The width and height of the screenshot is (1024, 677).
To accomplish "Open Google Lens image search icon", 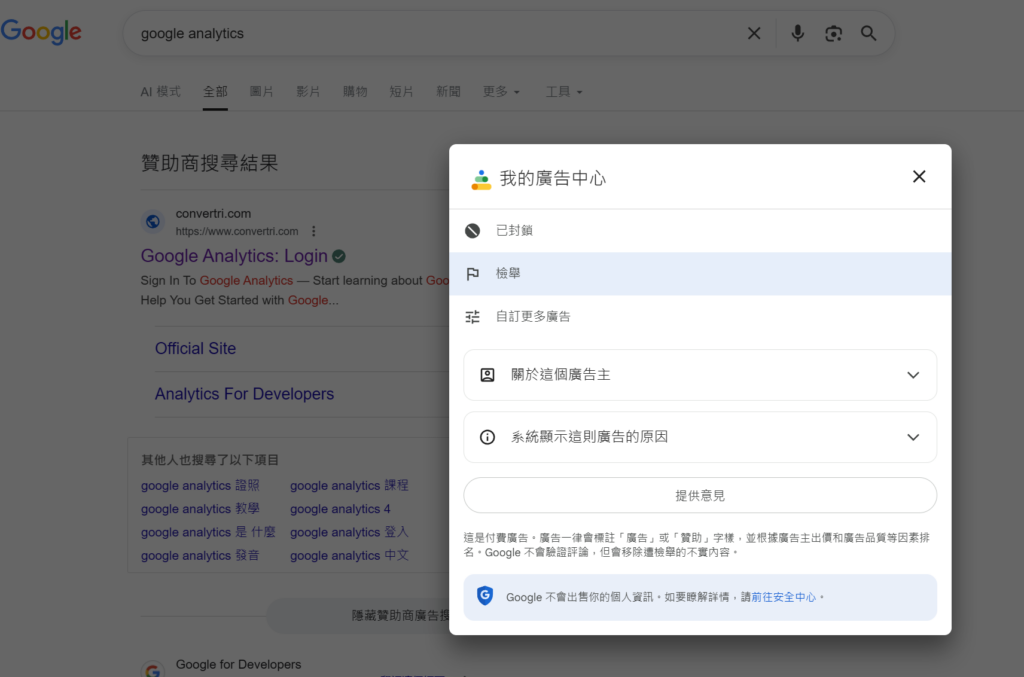I will 833,33.
